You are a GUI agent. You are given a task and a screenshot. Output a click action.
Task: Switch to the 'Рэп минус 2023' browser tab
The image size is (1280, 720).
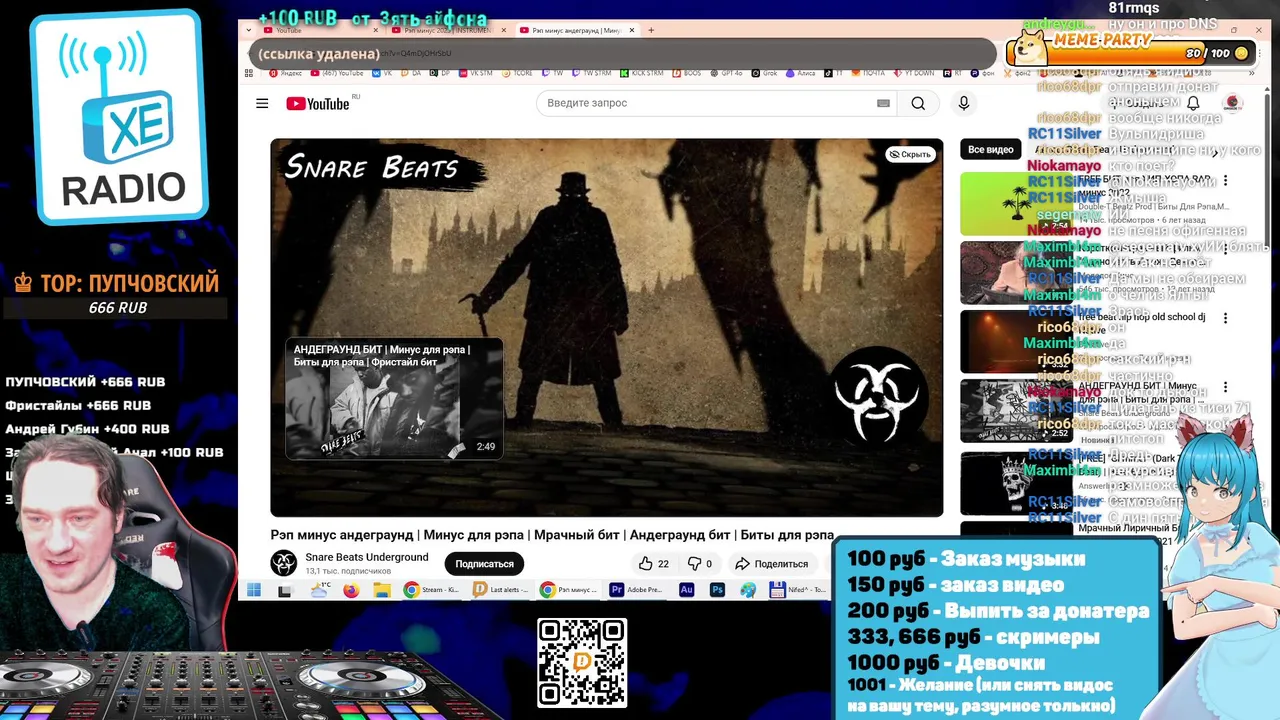pos(448,30)
